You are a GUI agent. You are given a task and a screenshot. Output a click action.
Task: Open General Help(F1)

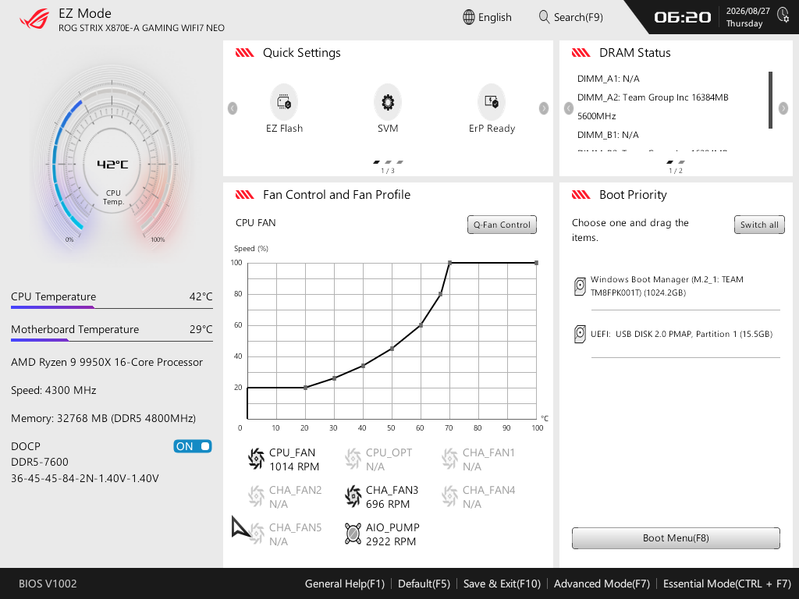(344, 584)
